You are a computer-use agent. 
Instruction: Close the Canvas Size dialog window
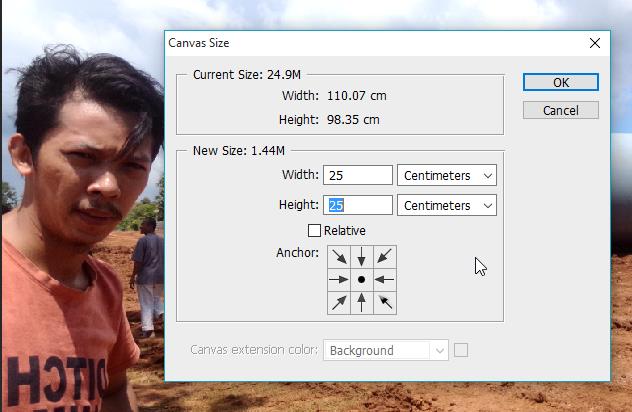(x=595, y=43)
